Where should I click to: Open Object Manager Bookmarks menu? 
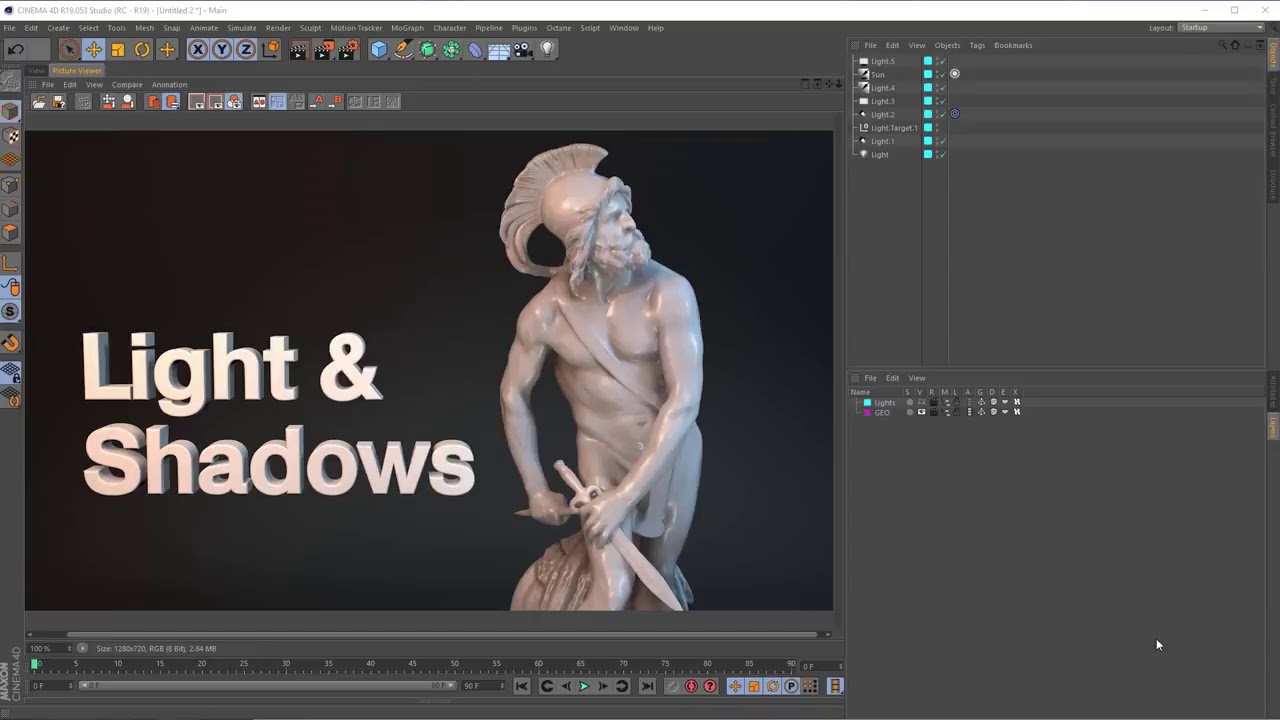pos(1013,45)
